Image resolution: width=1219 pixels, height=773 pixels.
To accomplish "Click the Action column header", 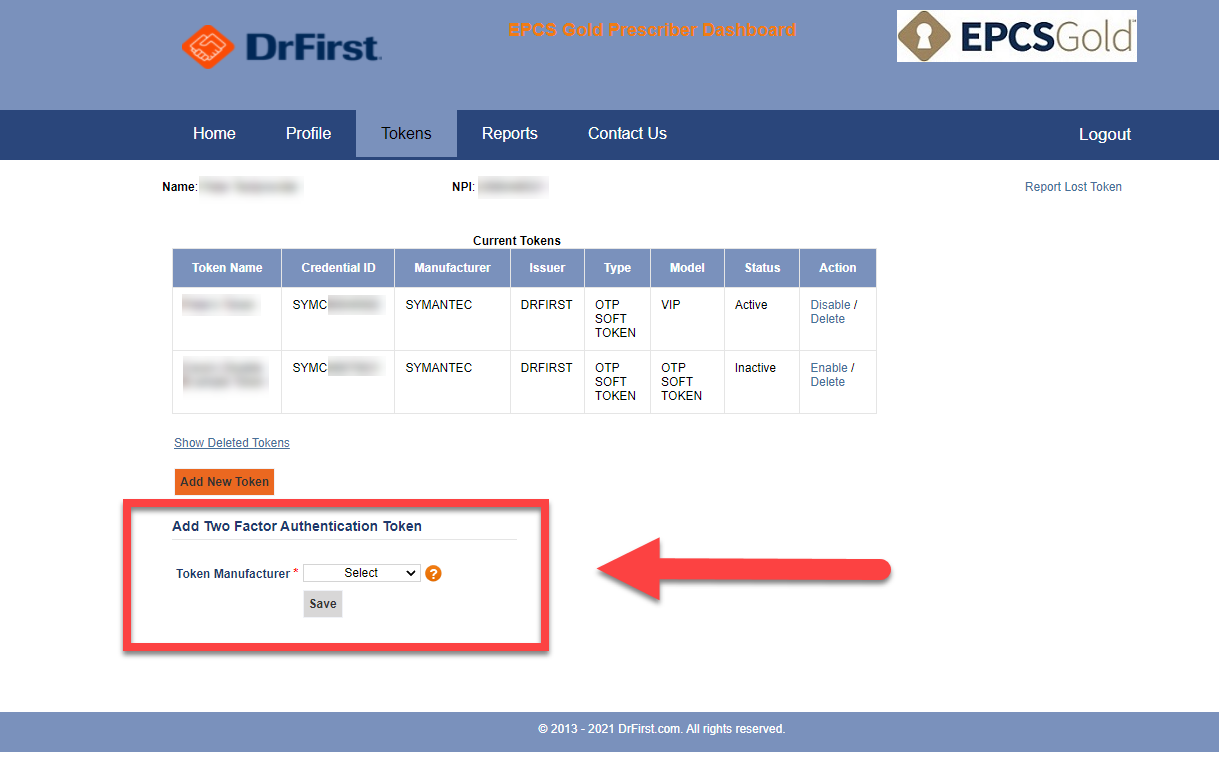I will (x=838, y=268).
